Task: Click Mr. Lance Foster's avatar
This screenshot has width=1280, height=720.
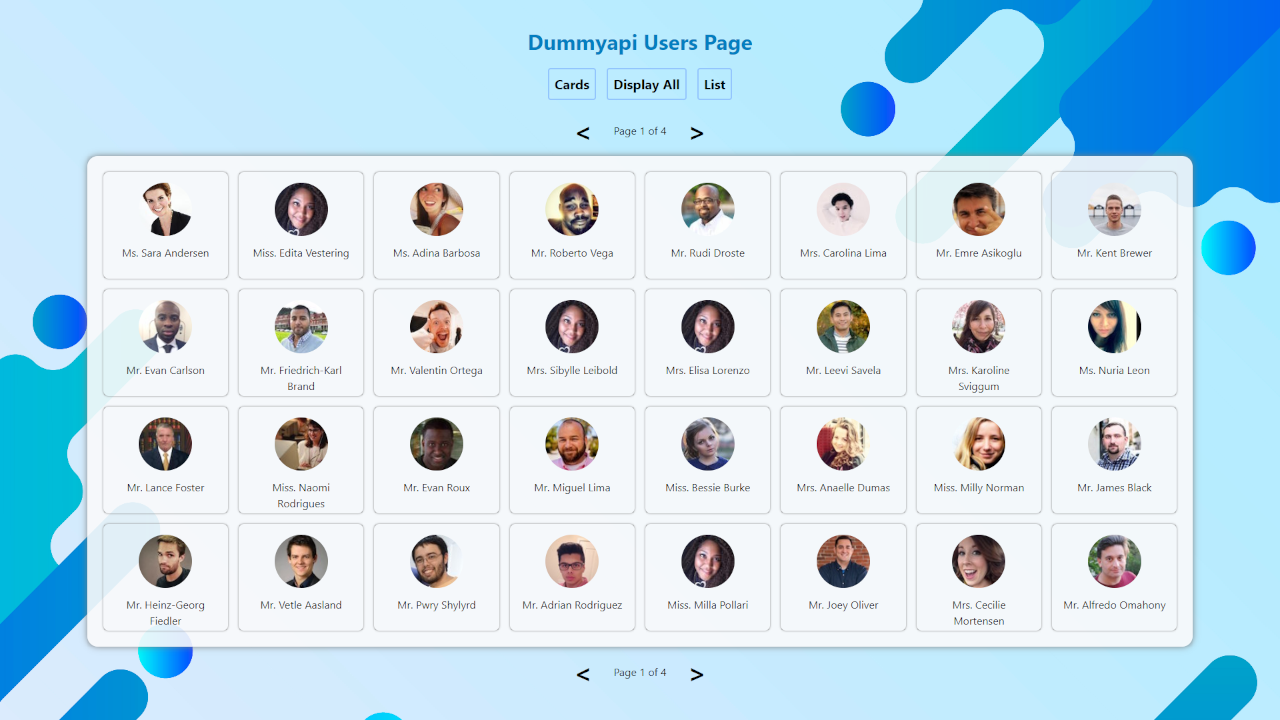Action: point(166,444)
